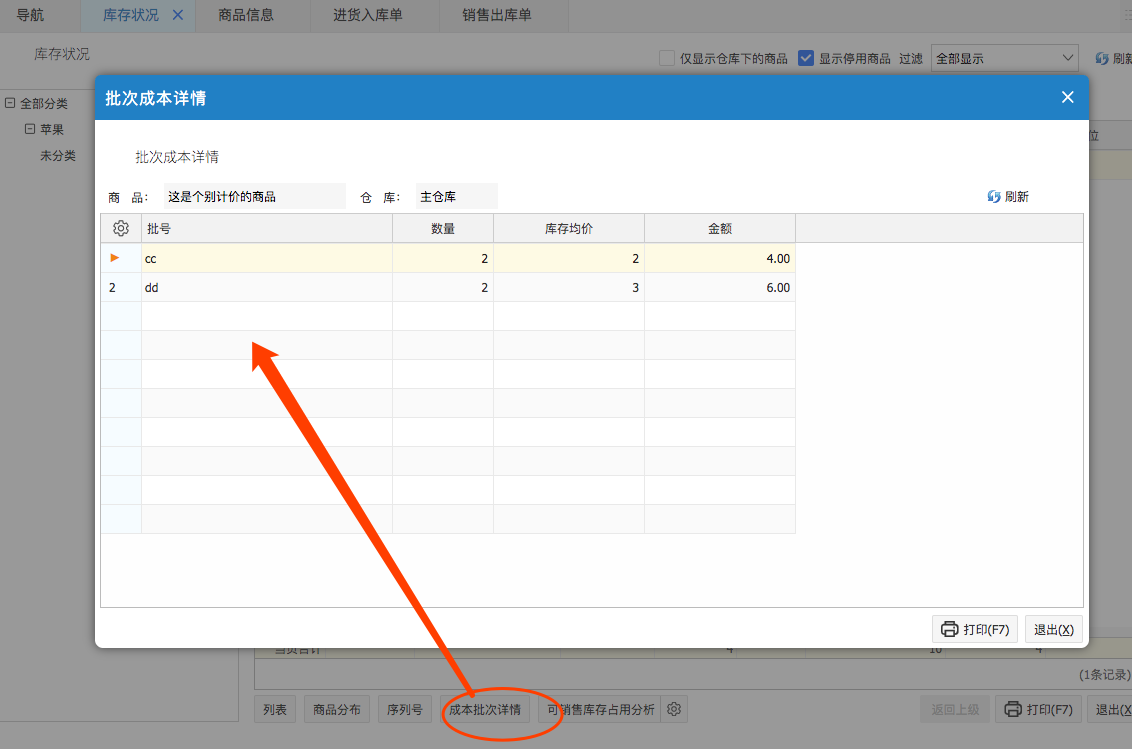1132x749 pixels.
Task: Click the bottom toolbar 打印(F7) printer icon
Action: click(1013, 709)
